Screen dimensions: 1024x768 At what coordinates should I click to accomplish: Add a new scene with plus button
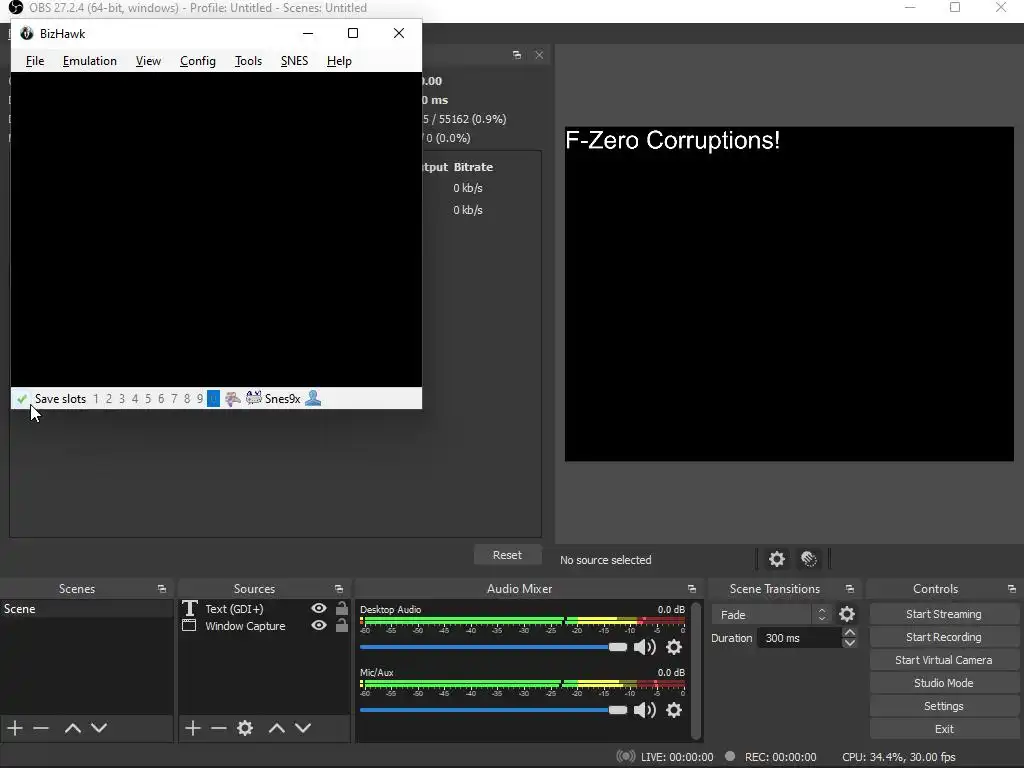pos(14,728)
